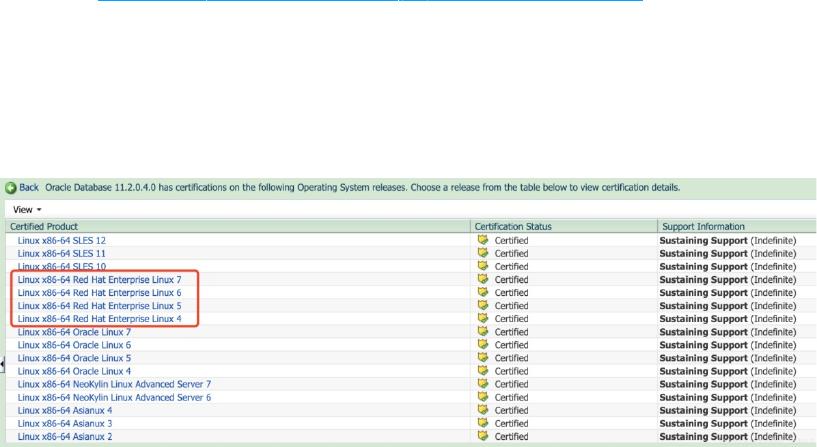Open Linux x86-64 Red Hat Enterprise Linux 5

click(100, 306)
